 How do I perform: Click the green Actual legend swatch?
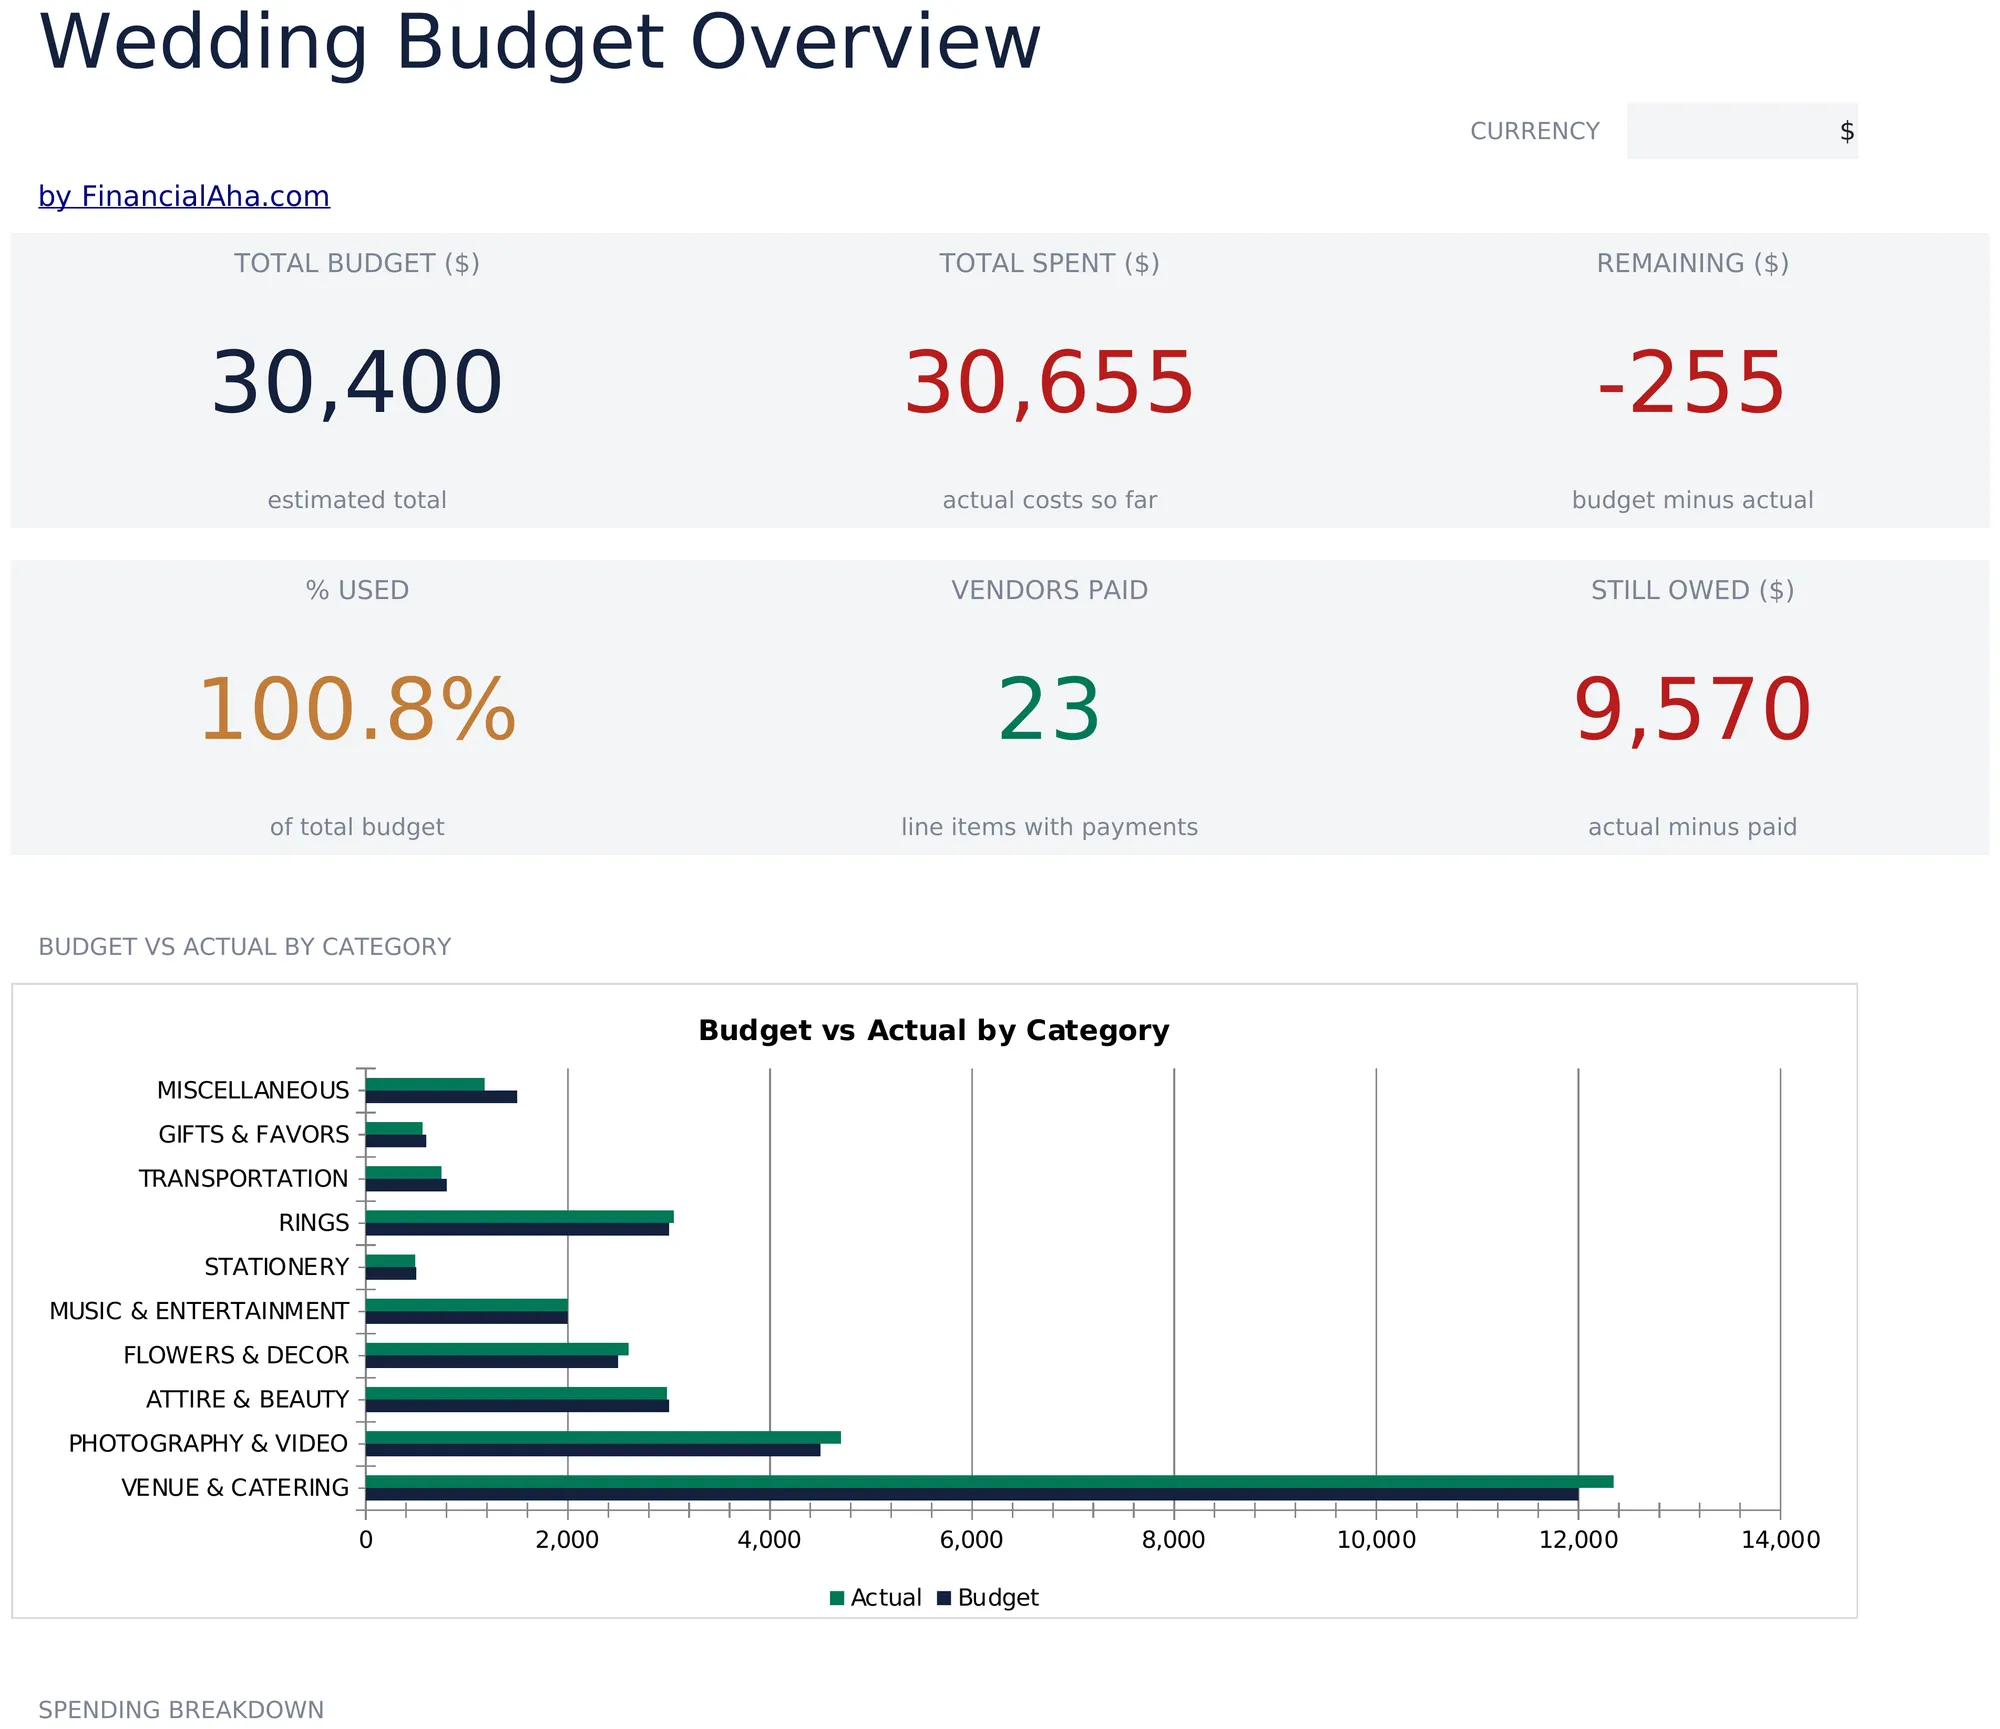837,1598
